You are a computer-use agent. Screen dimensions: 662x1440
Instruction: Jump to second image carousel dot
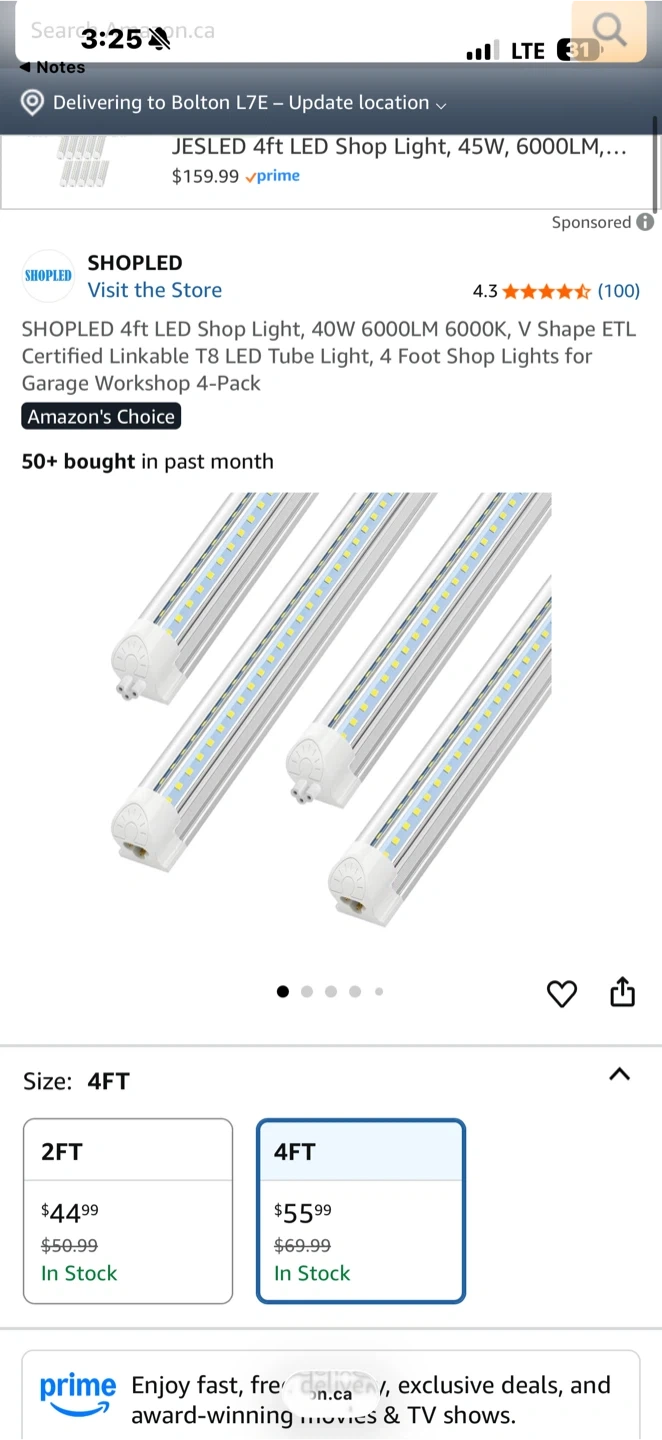(307, 992)
